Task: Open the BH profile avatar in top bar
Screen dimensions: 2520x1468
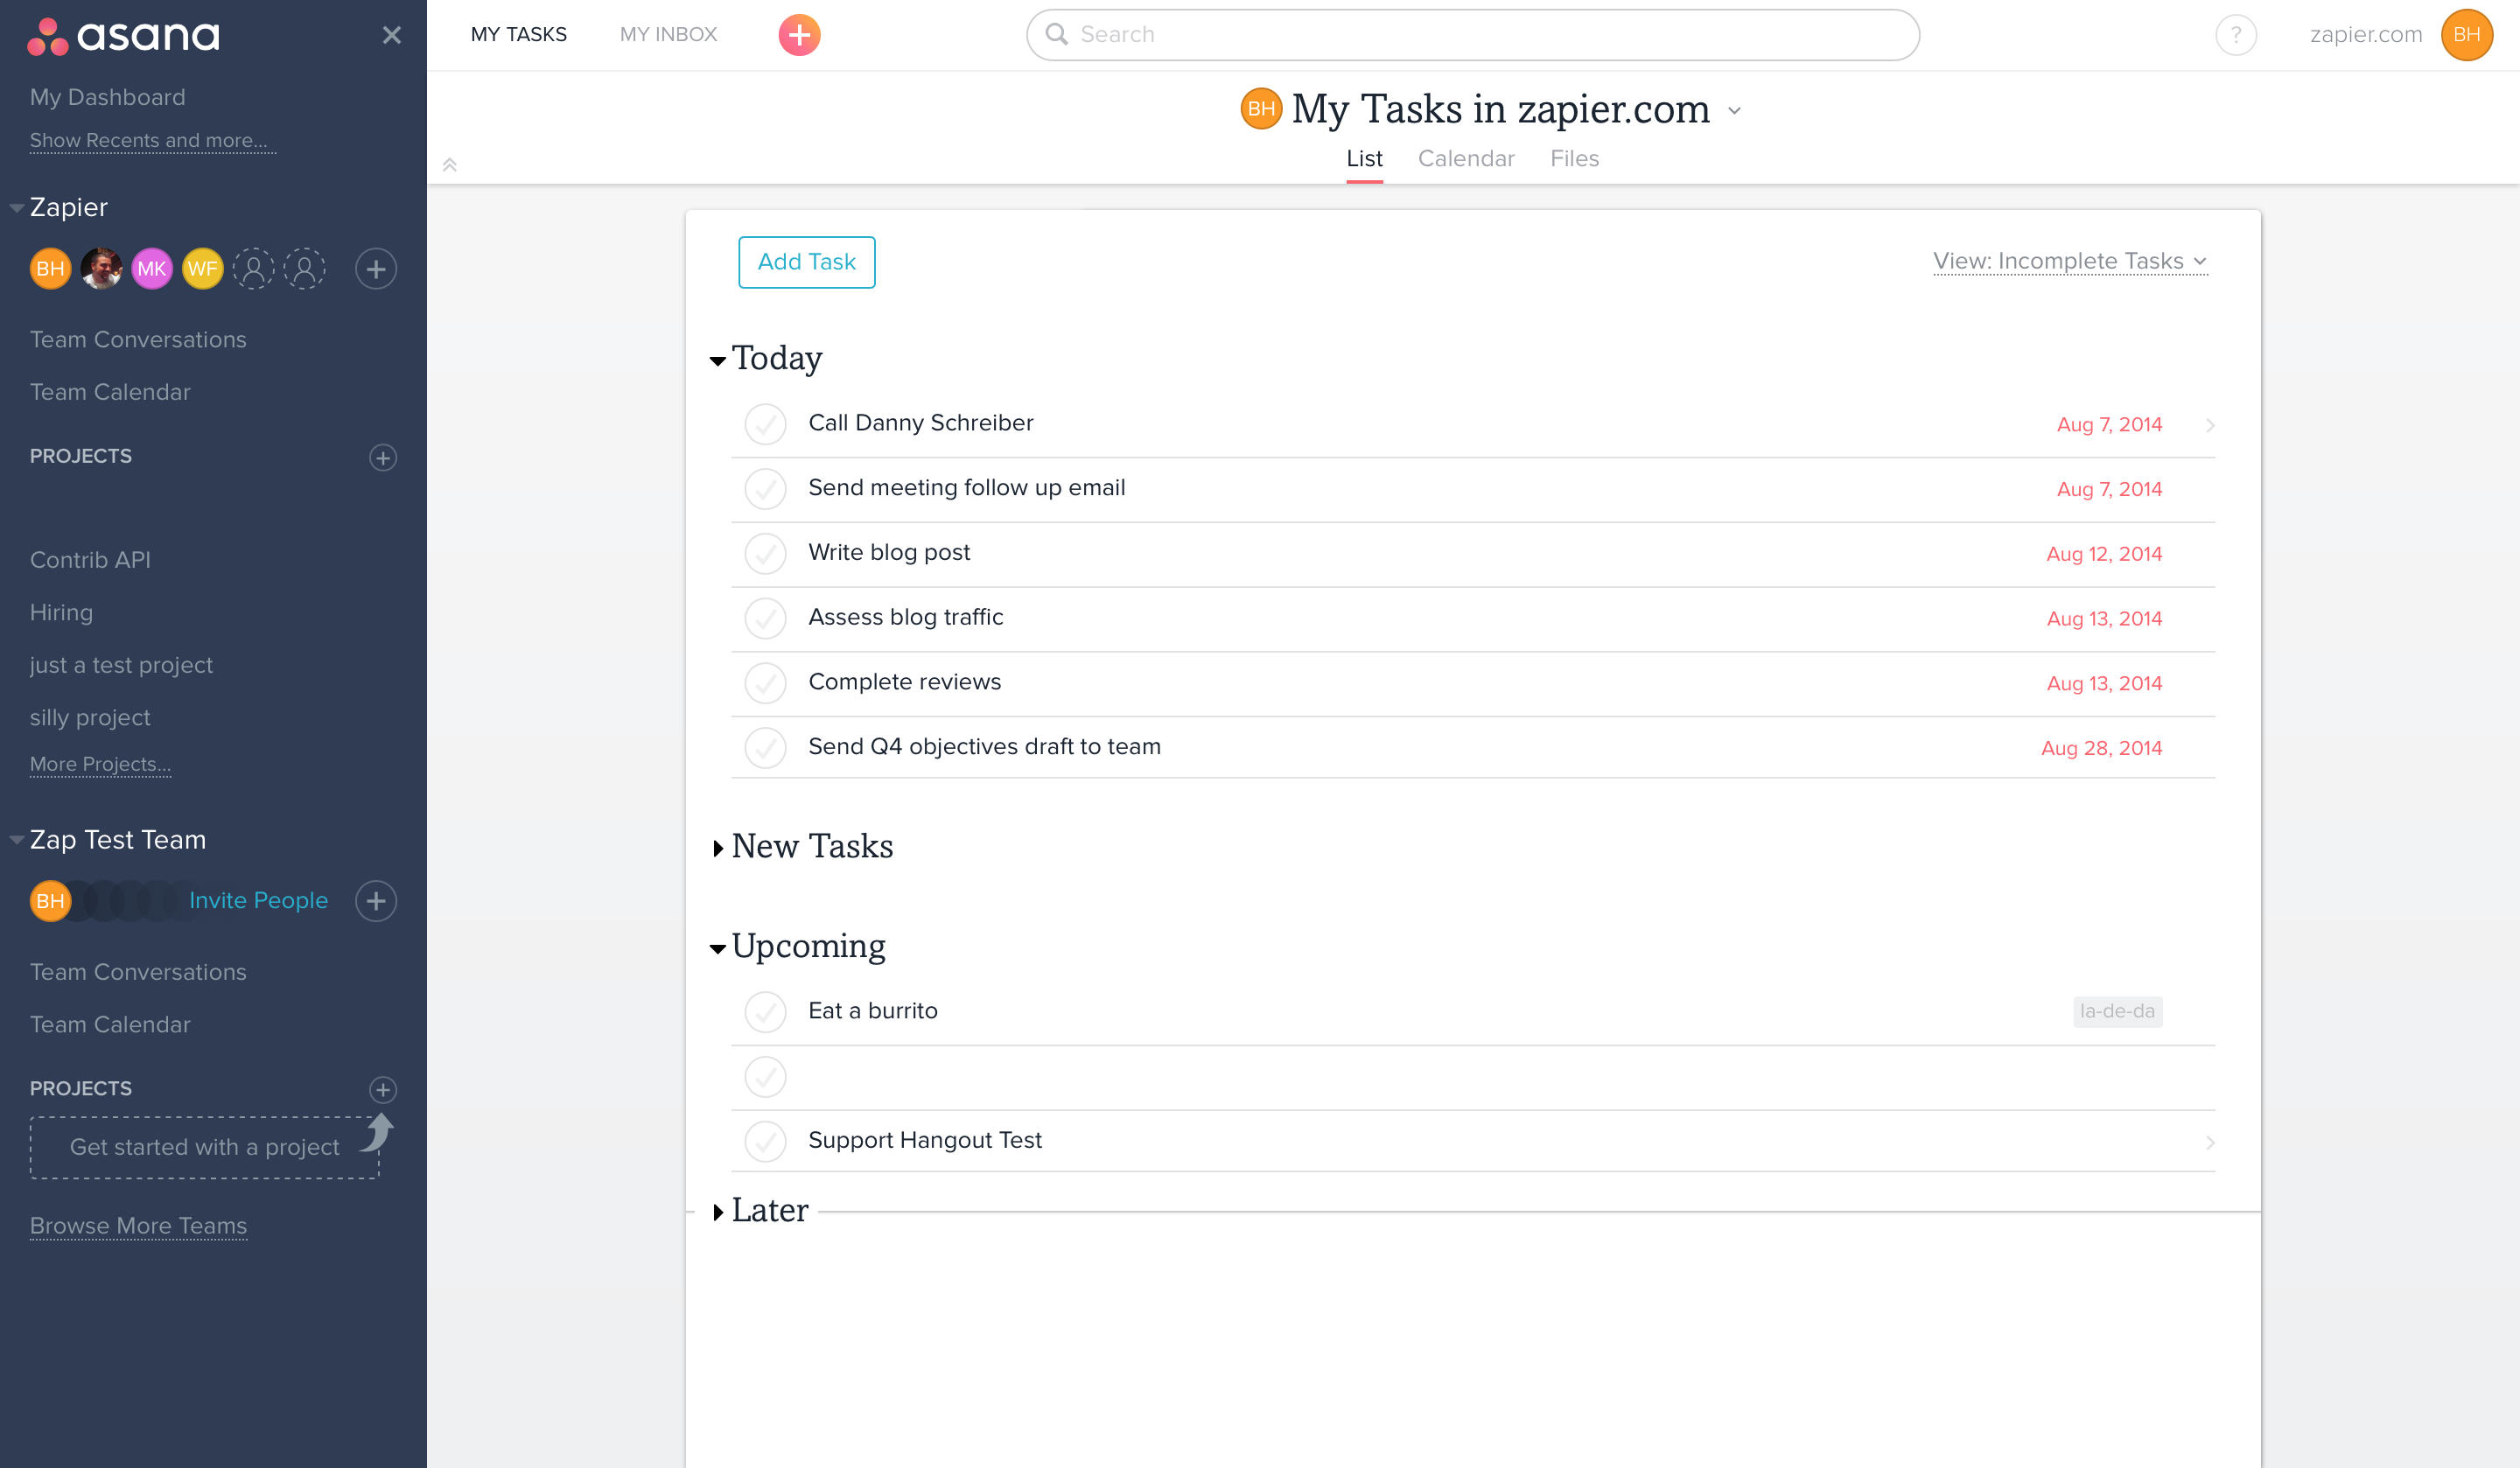Action: 2466,35
